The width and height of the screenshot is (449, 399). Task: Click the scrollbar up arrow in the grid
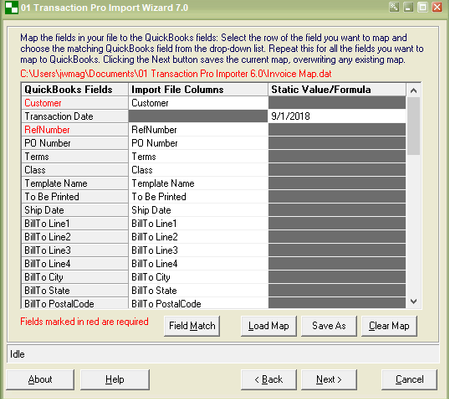[413, 90]
